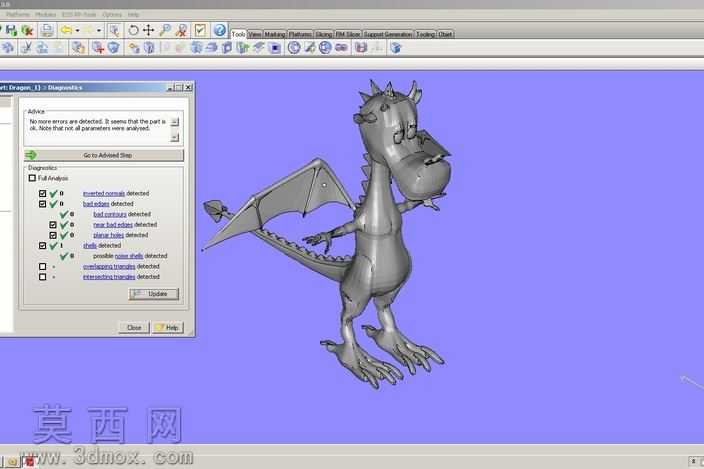This screenshot has height=469, width=704.
Task: Click the blue shield icon in second toolbar
Action: 114,48
